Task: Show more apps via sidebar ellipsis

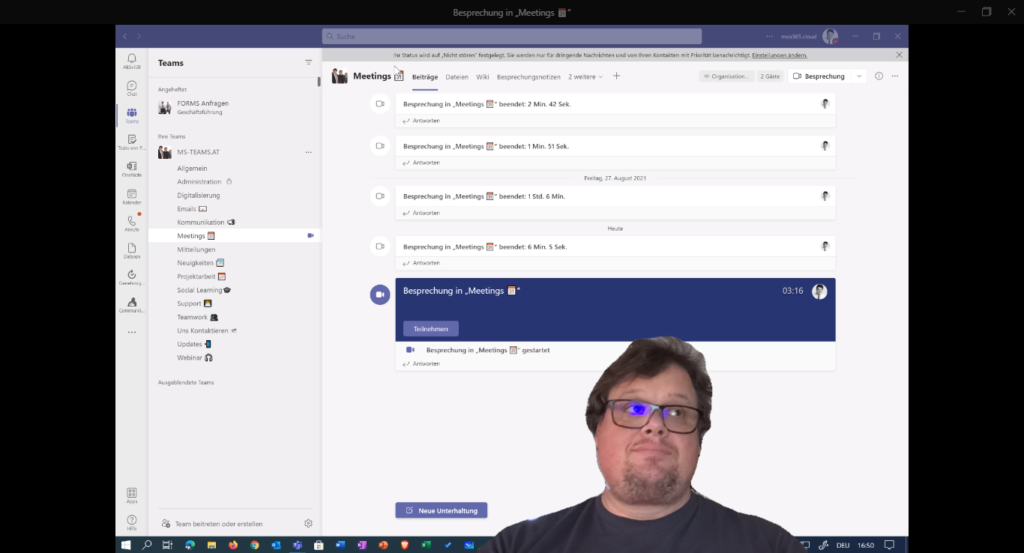Action: tap(132, 332)
